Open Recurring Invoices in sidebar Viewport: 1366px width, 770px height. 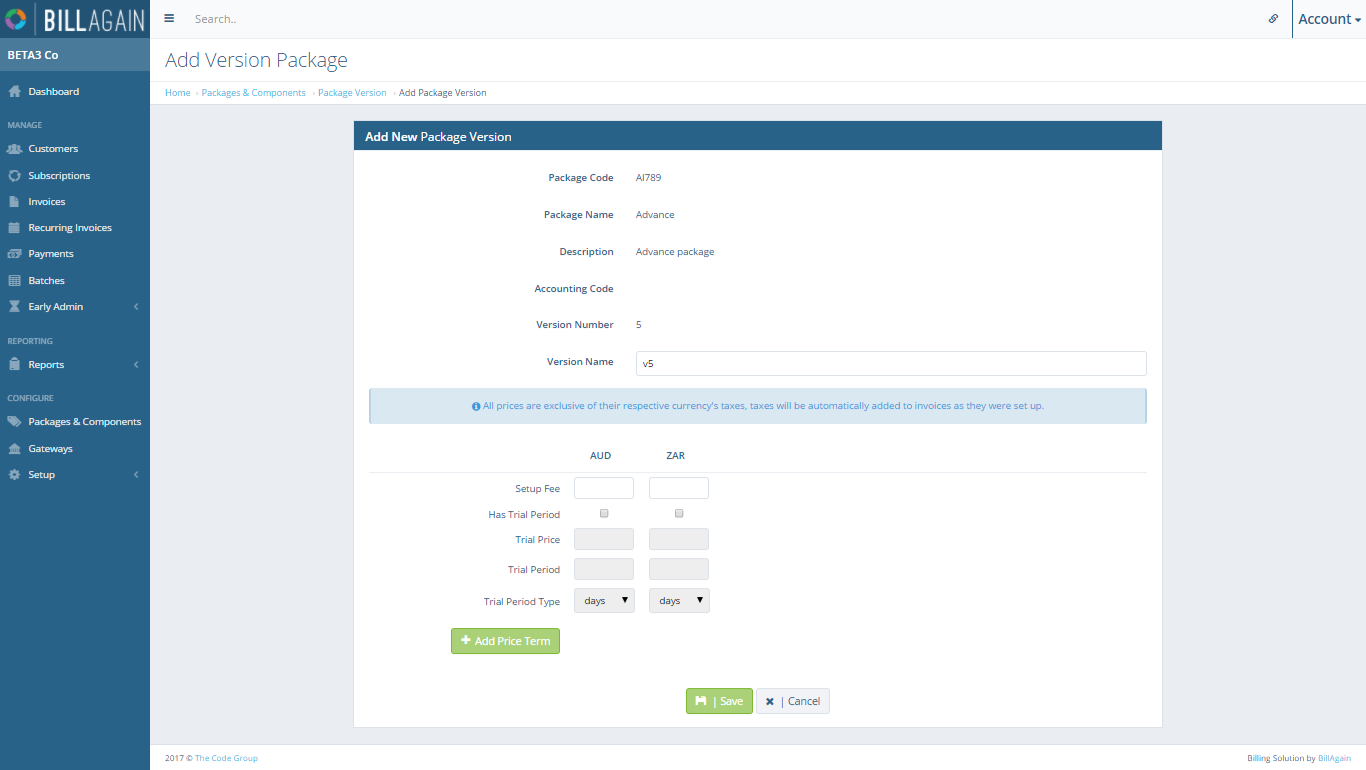point(70,228)
